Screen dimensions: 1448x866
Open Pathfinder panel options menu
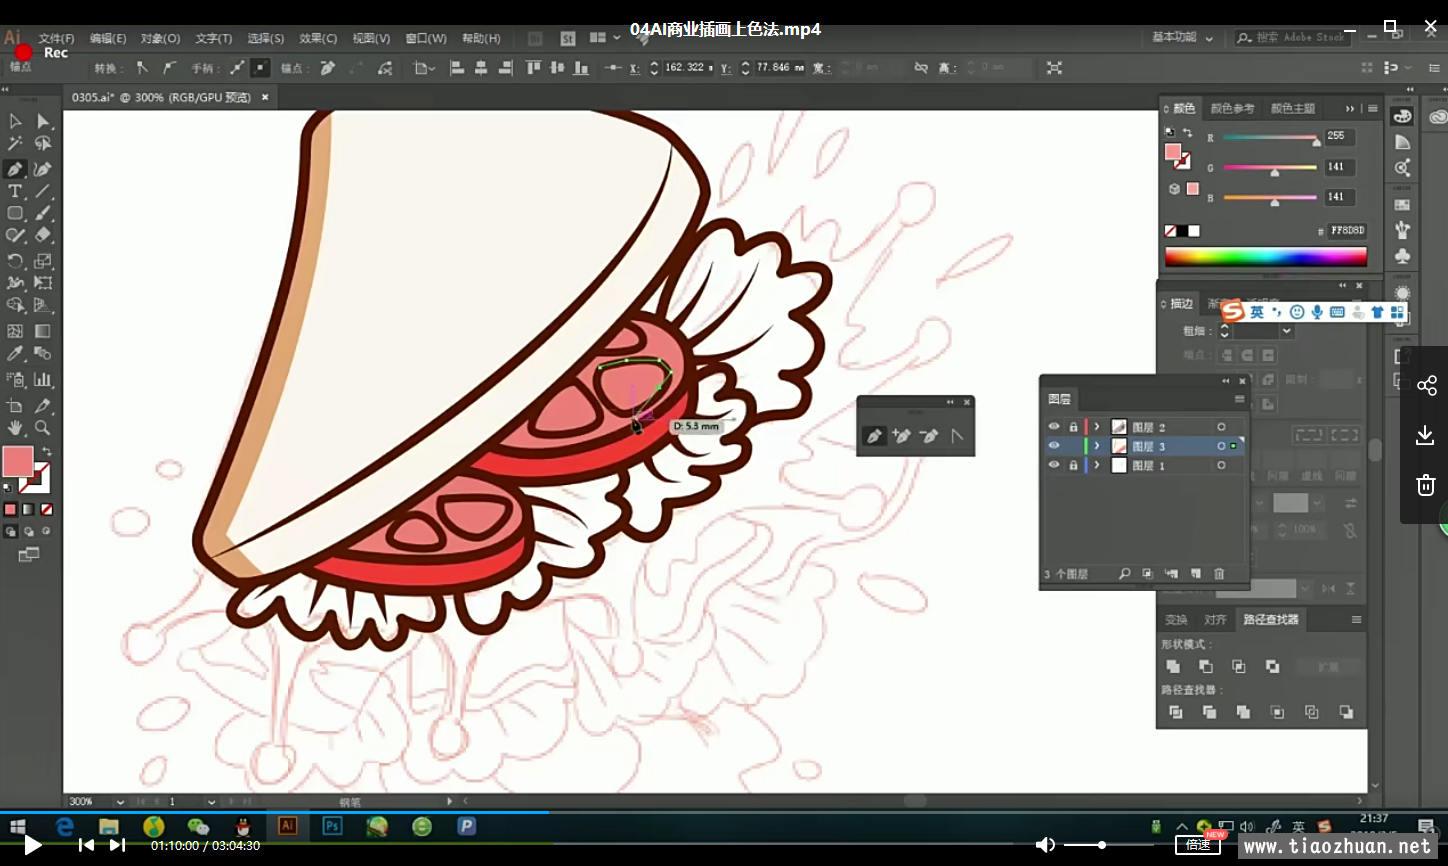(x=1357, y=620)
